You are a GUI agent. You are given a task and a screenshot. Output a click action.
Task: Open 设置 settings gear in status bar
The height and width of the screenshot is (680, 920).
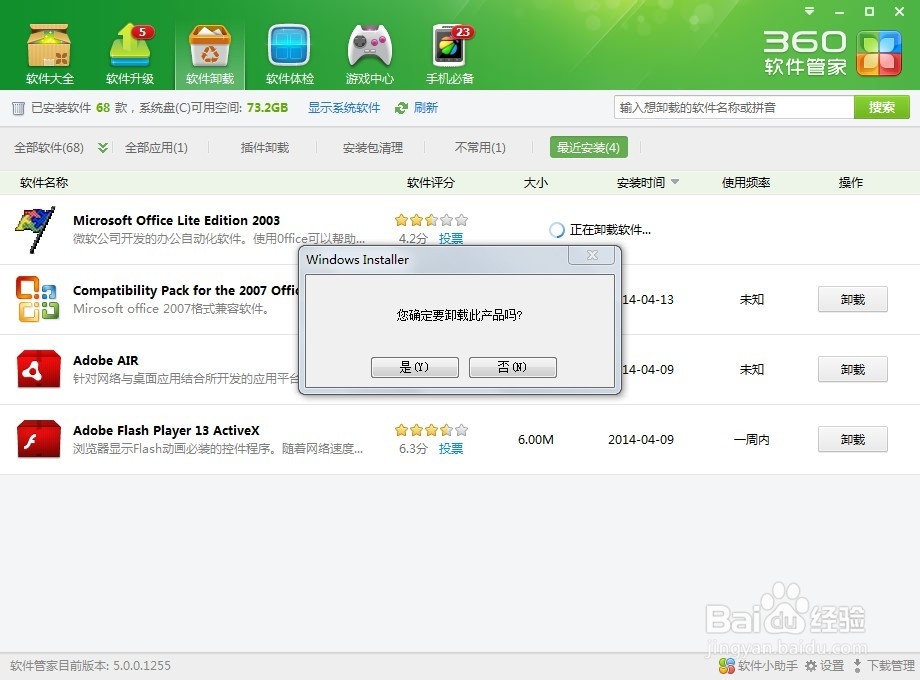click(824, 666)
